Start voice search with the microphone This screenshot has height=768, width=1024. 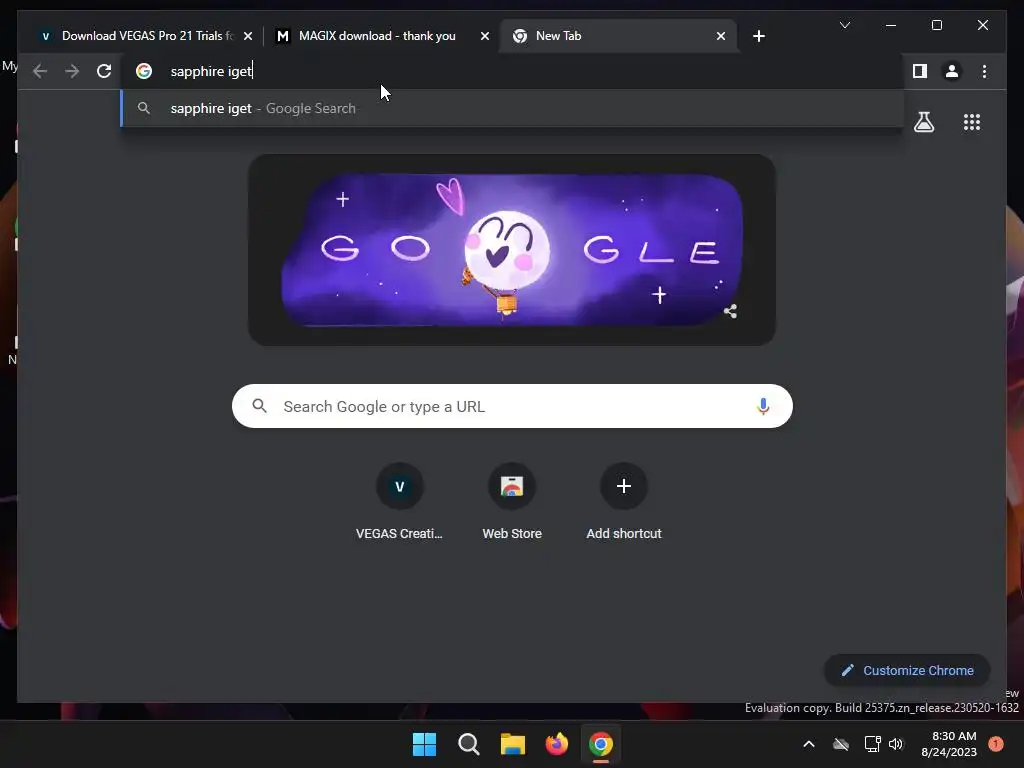click(763, 406)
